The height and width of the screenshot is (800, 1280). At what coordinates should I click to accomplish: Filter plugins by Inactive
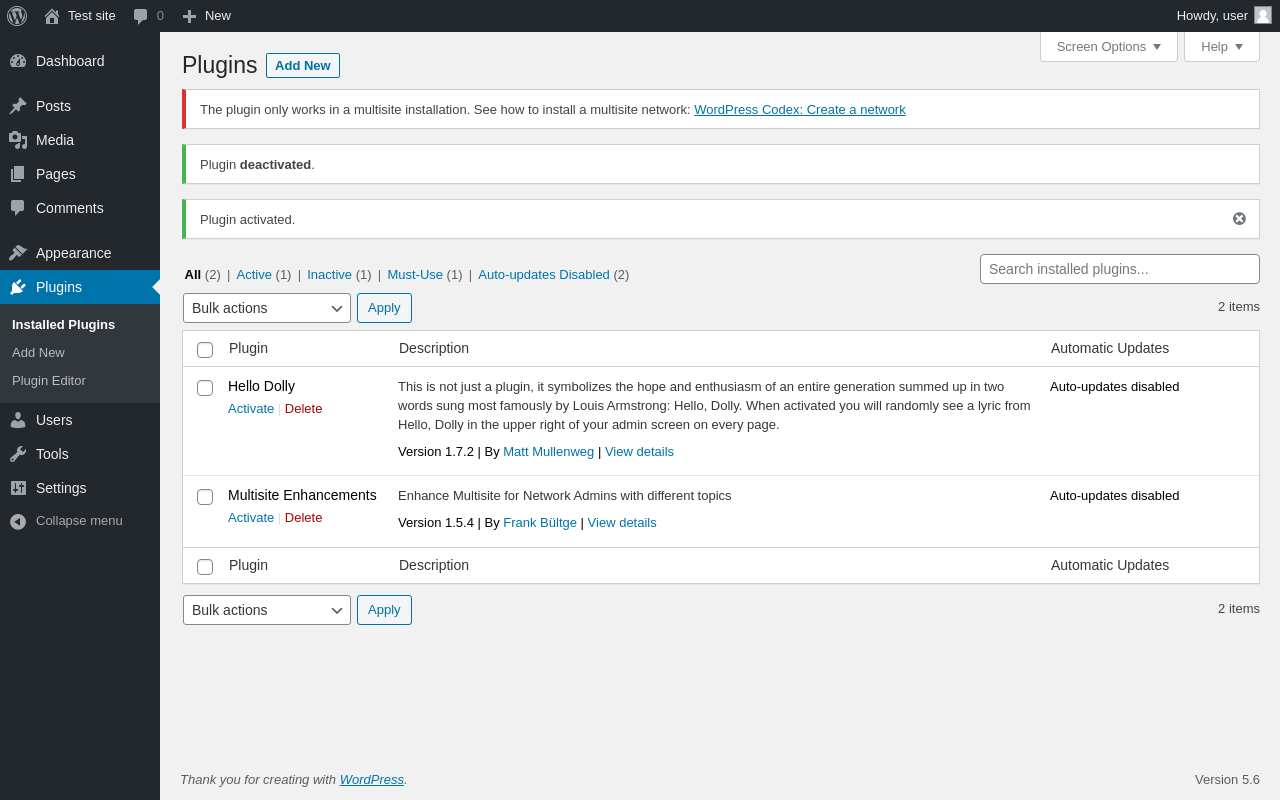pos(329,274)
